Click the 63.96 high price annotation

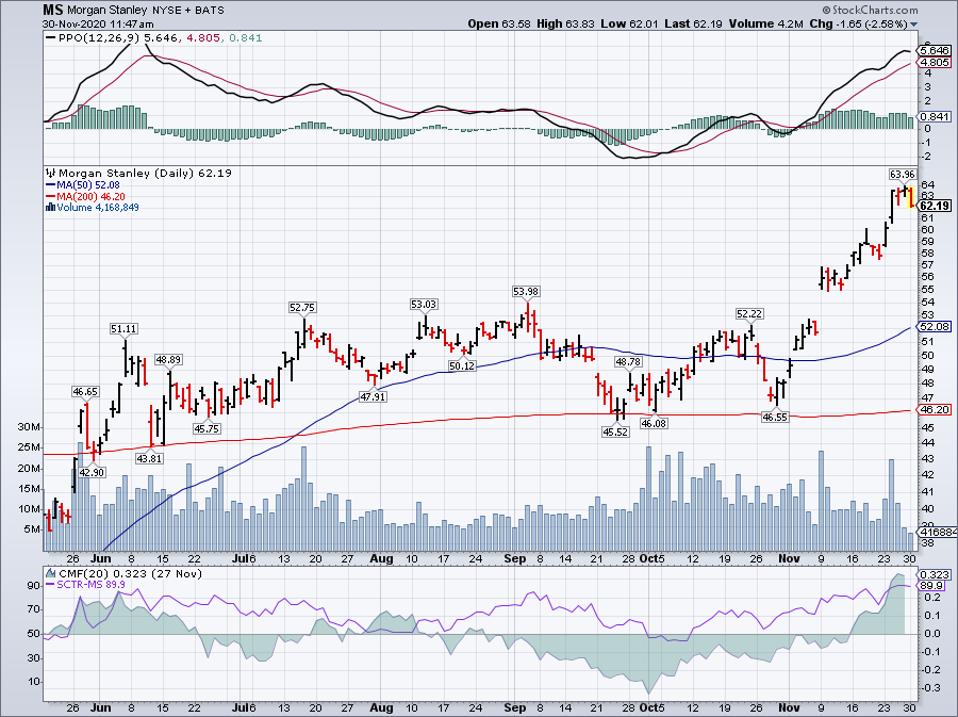pyautogui.click(x=902, y=175)
